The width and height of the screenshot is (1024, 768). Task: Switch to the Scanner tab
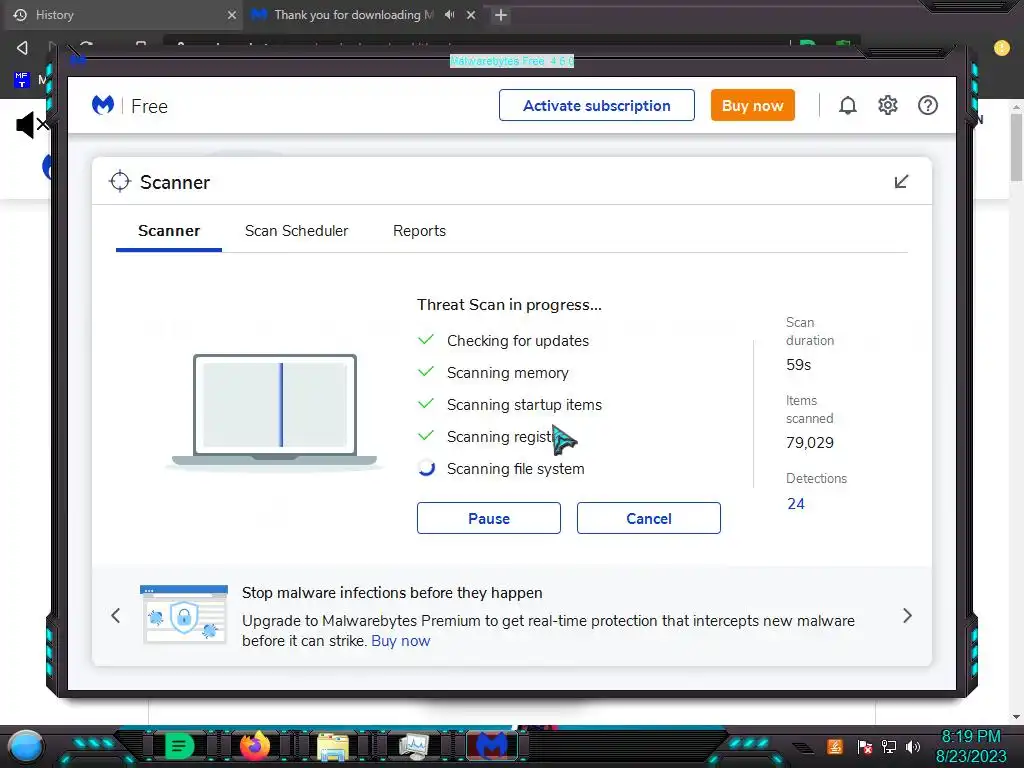[168, 231]
